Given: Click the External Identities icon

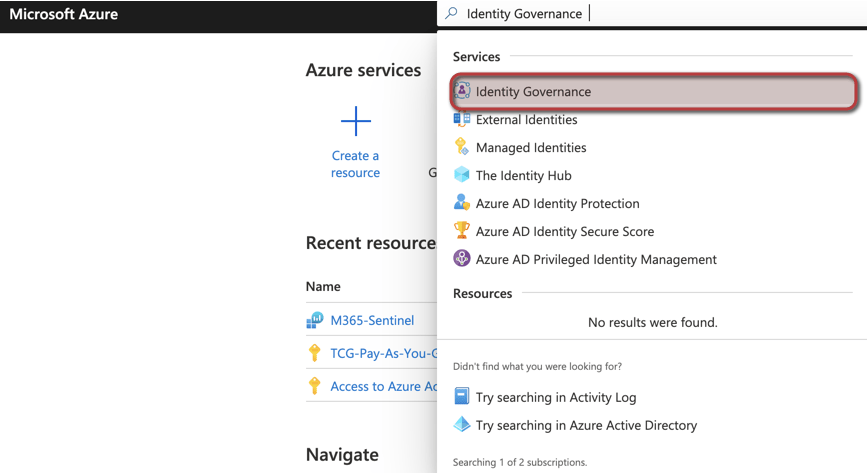Looking at the screenshot, I should click(x=462, y=119).
